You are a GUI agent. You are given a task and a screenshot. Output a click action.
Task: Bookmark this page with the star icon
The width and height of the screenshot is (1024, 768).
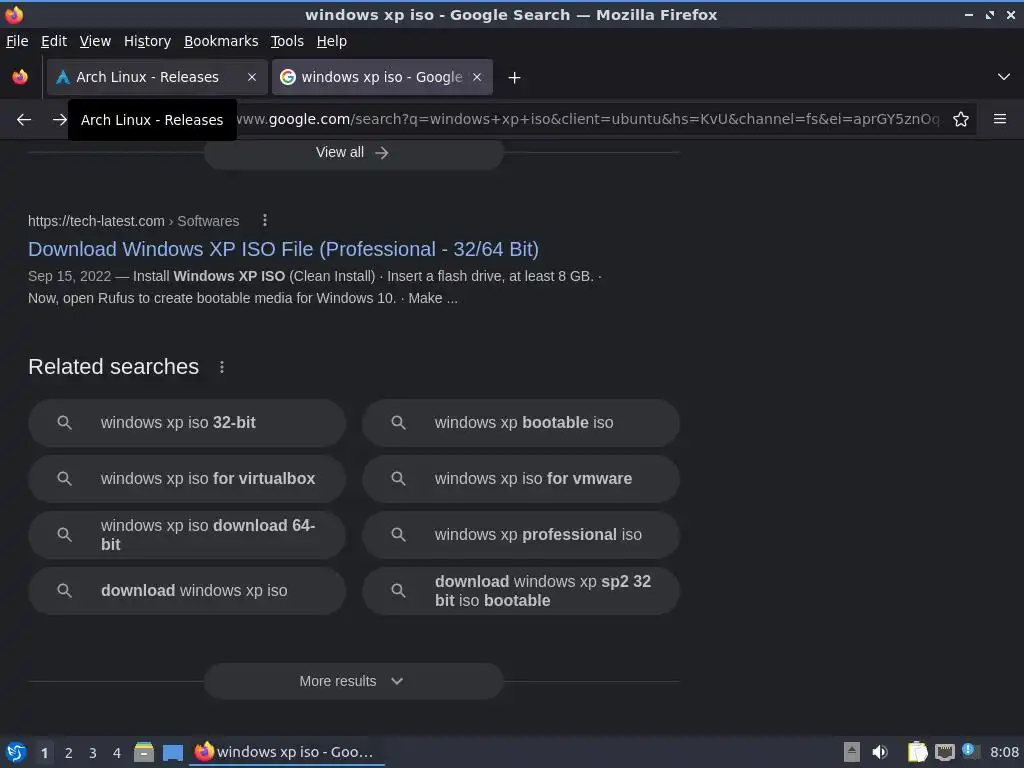pyautogui.click(x=960, y=119)
